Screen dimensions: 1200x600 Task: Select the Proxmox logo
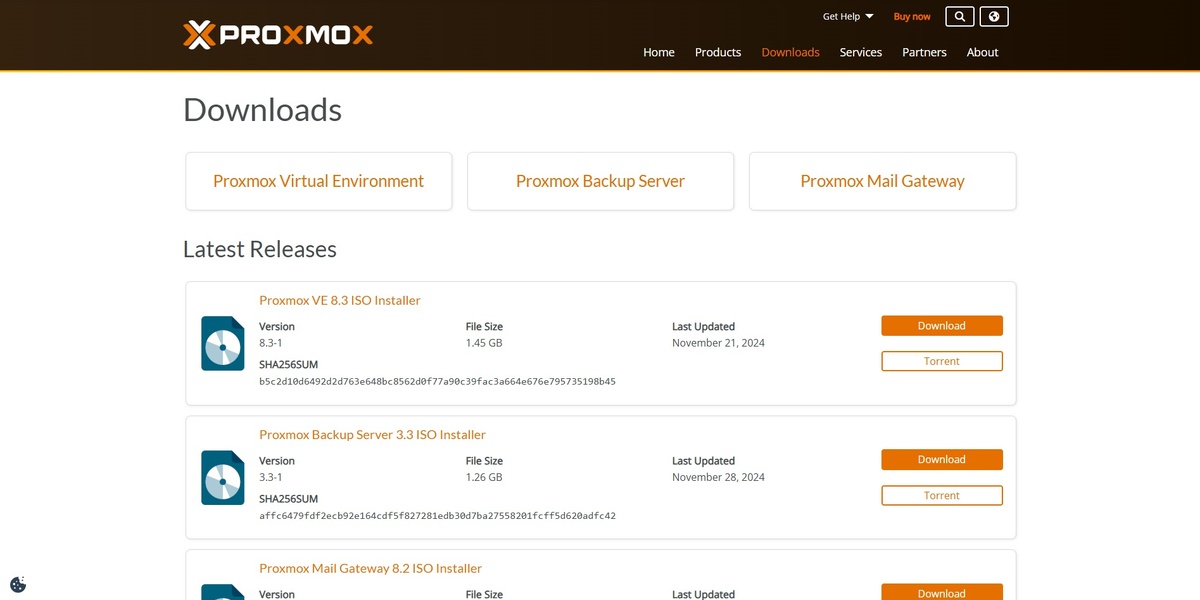click(277, 33)
